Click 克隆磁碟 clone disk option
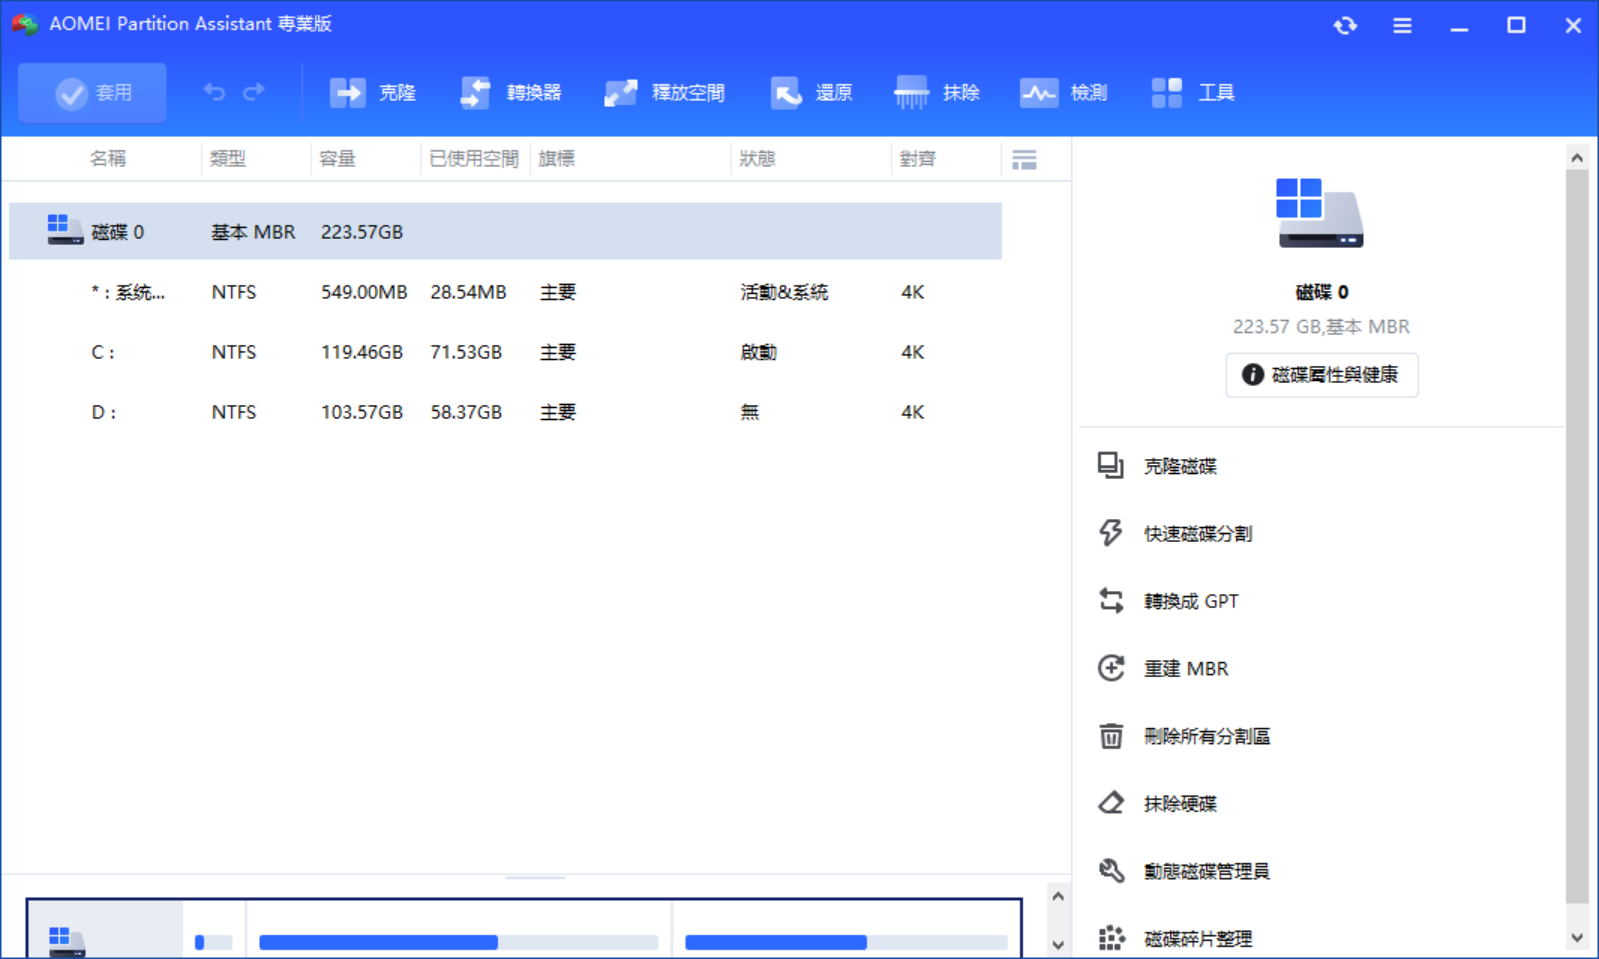Viewport: 1599px width, 959px height. click(1180, 466)
